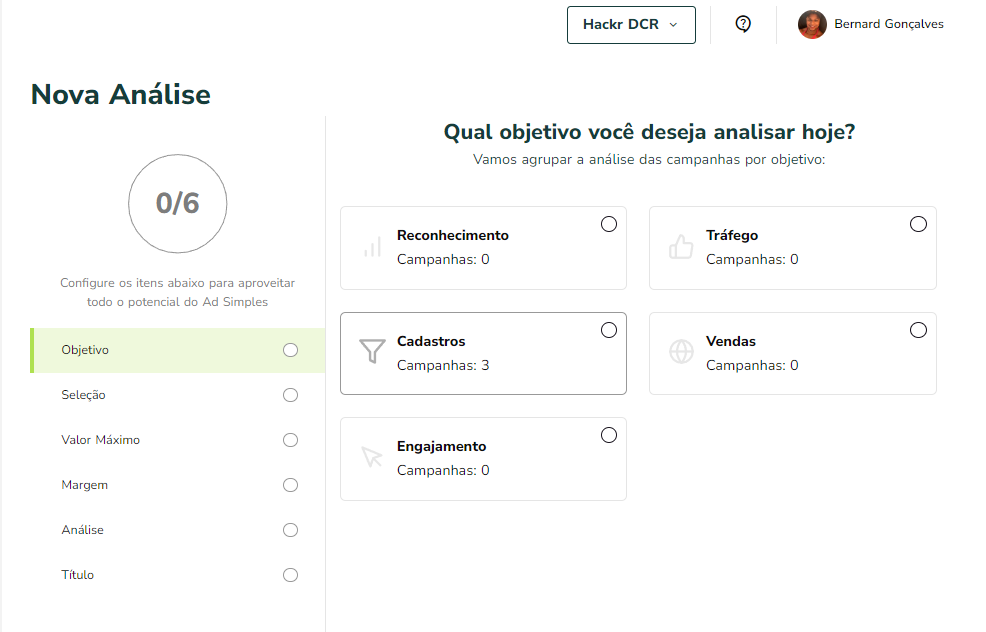Go to the Seleção step
This screenshot has width=986, height=632.
click(178, 395)
